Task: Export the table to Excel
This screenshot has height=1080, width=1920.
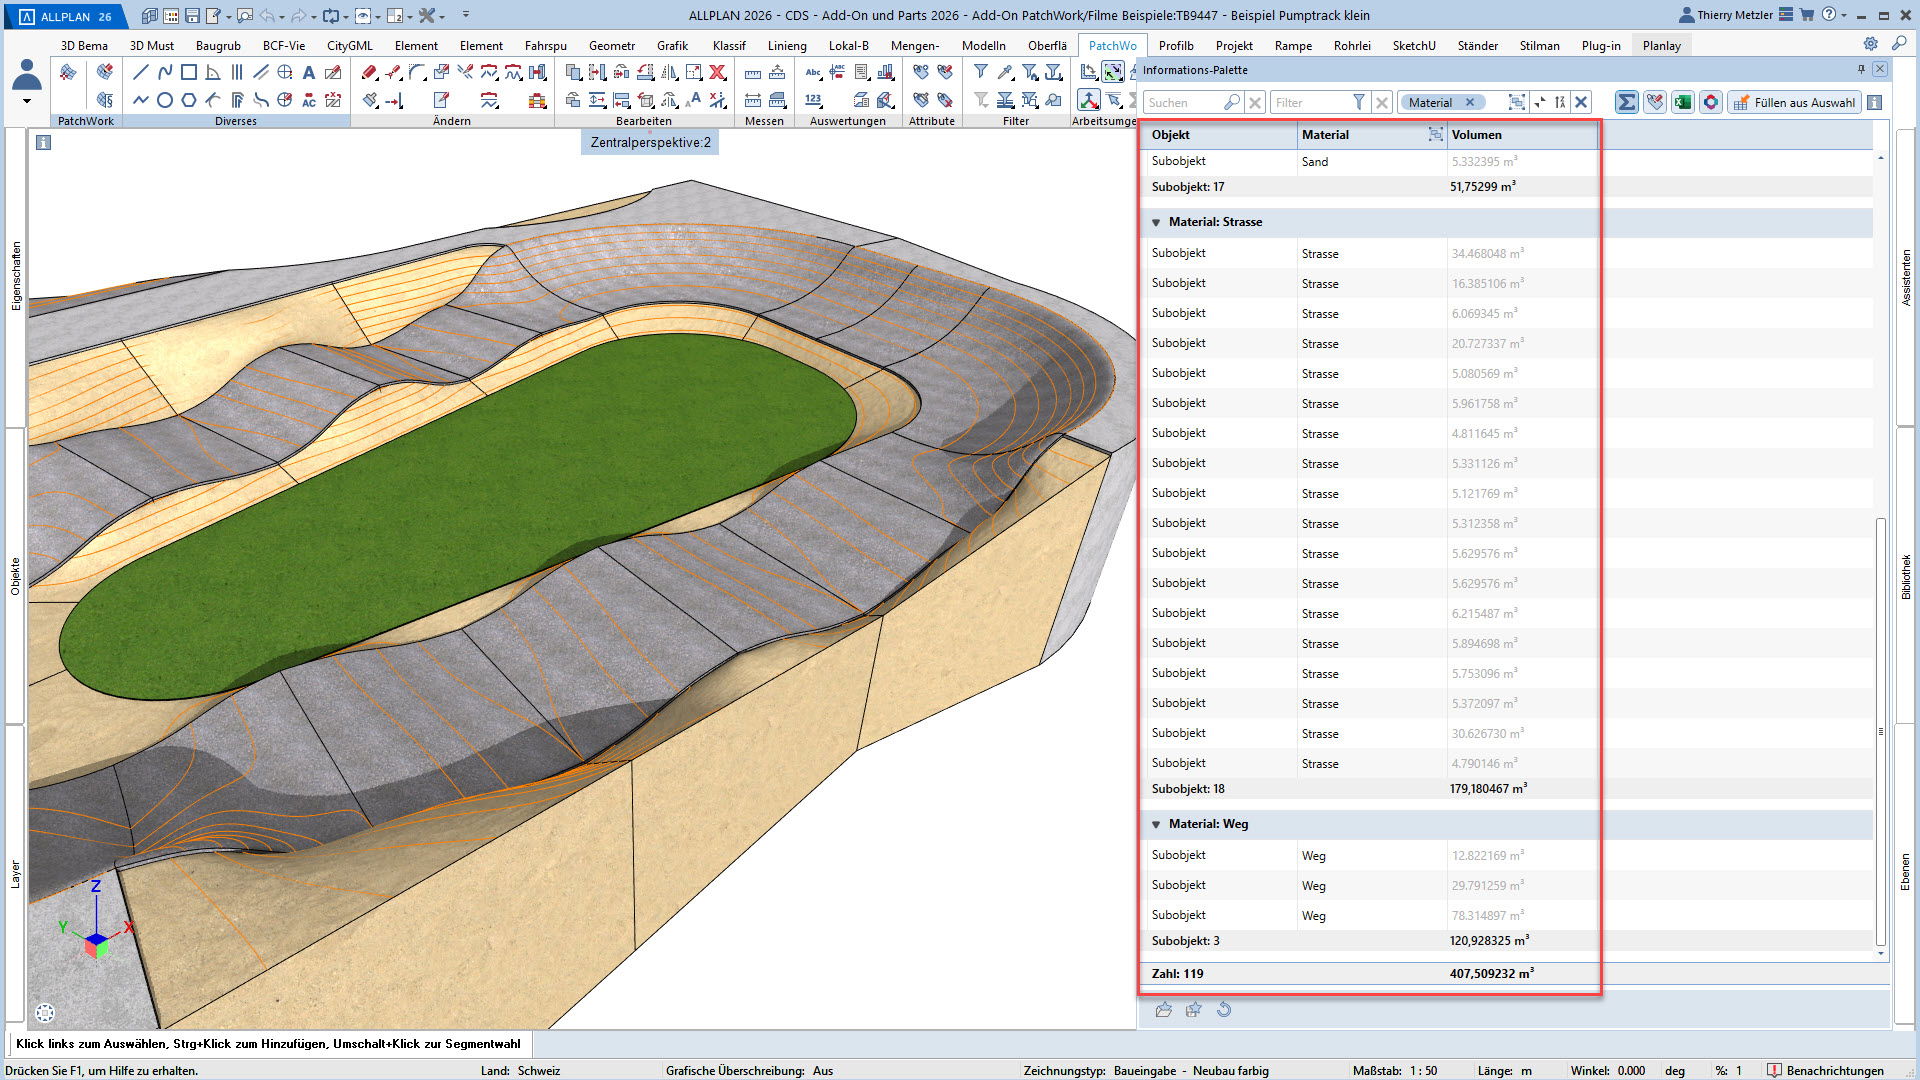Action: [x=1683, y=102]
